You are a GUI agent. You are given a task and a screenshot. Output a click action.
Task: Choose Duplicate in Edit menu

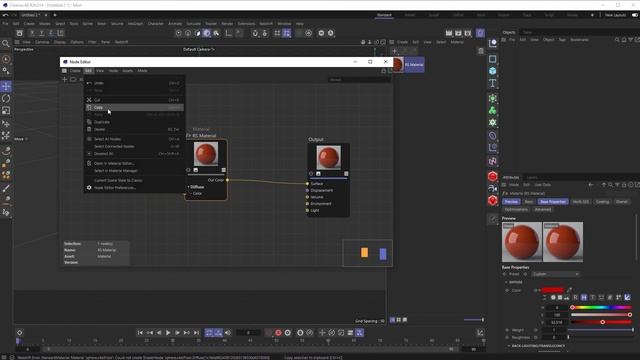pos(134,122)
